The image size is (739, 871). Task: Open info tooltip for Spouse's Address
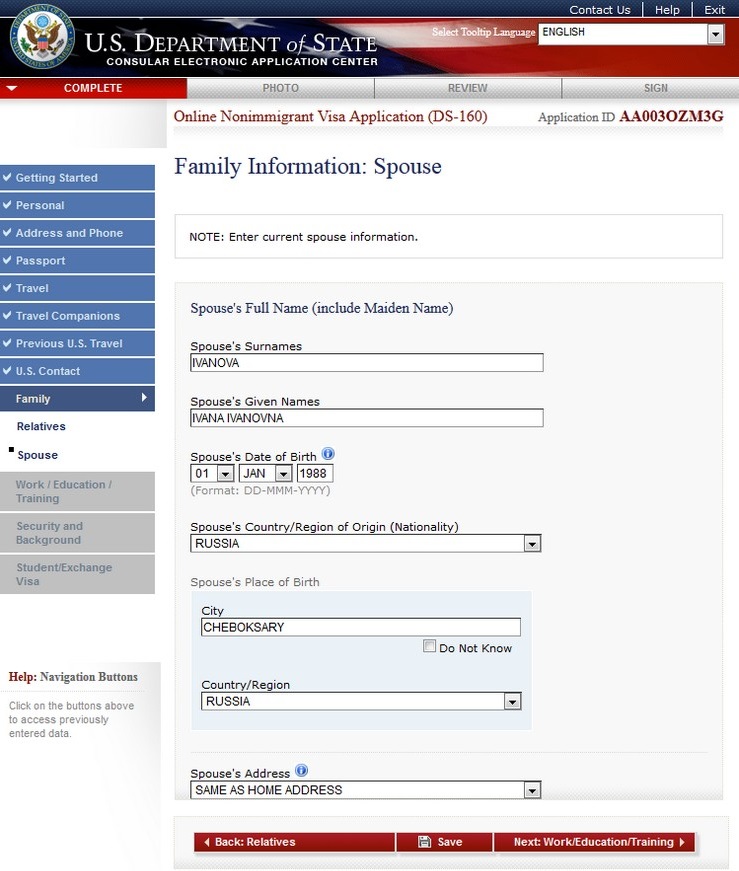click(301, 770)
